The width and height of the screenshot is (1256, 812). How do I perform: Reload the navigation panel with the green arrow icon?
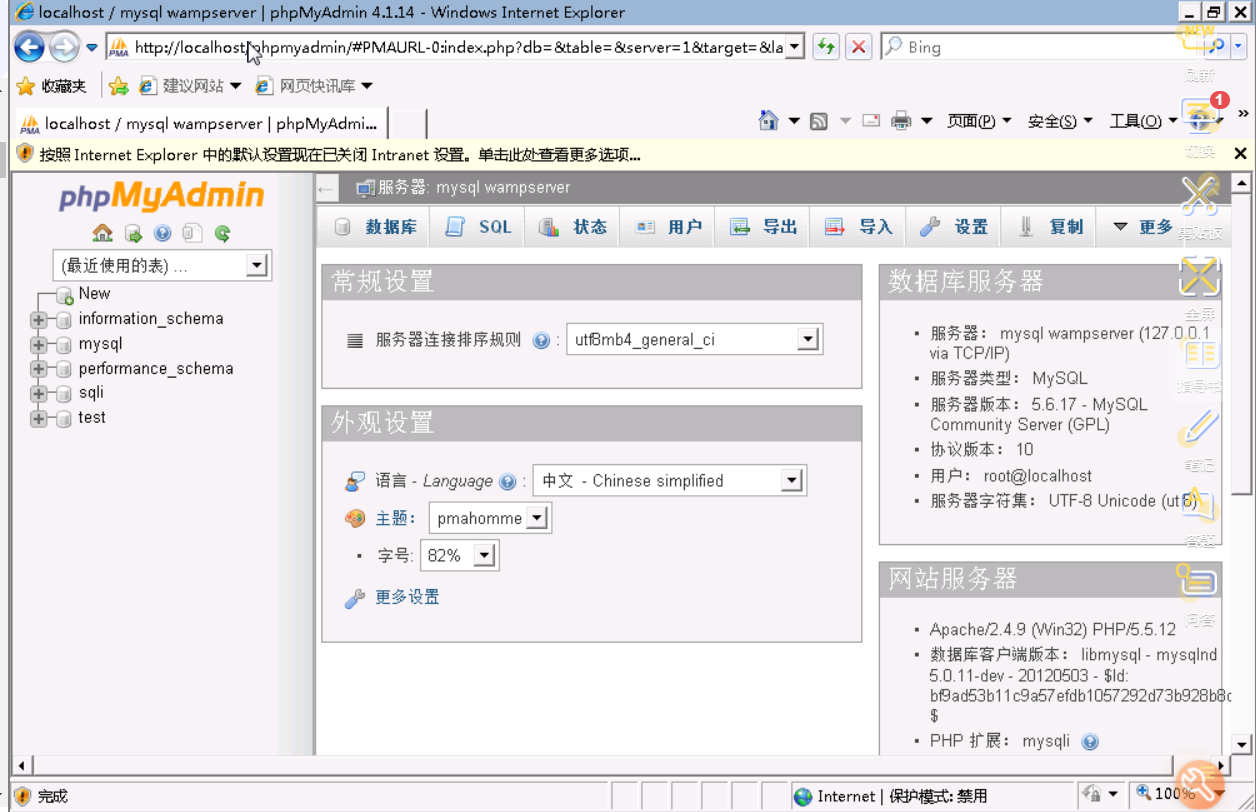click(x=222, y=233)
